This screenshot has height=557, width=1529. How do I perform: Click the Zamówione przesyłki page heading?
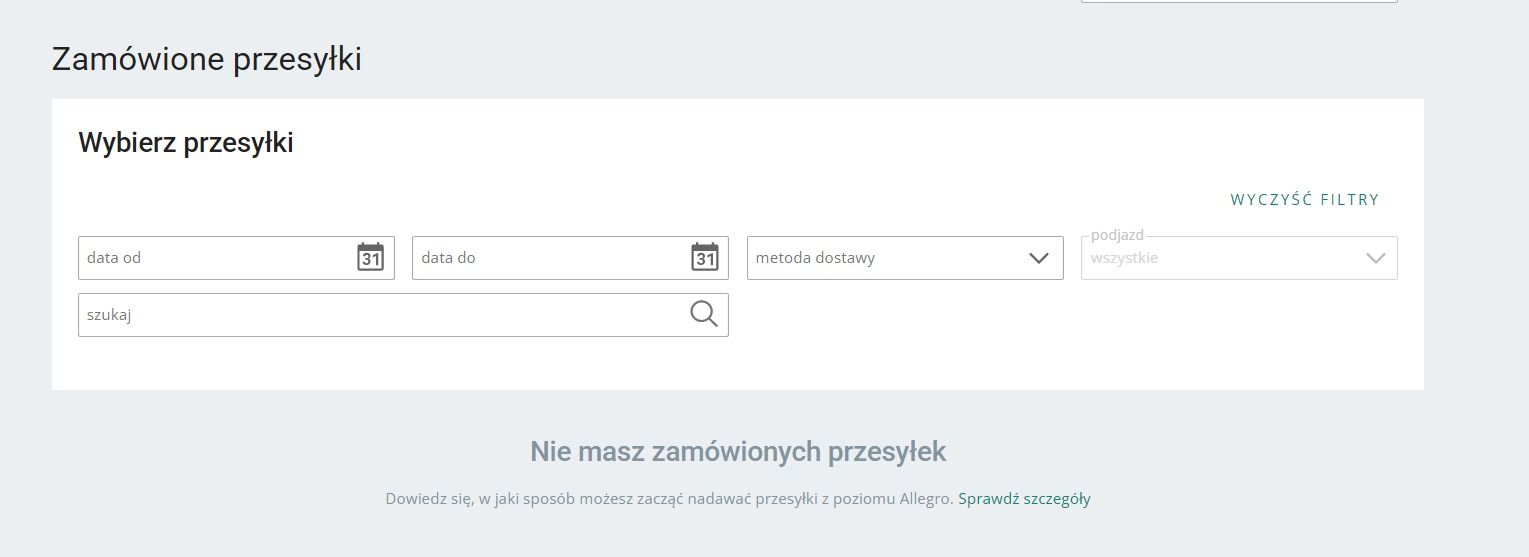coord(207,60)
